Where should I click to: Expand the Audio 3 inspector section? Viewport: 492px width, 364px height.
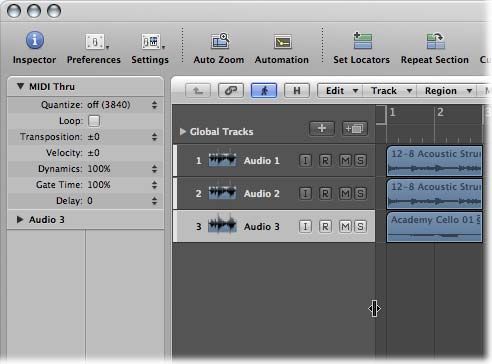point(20,219)
